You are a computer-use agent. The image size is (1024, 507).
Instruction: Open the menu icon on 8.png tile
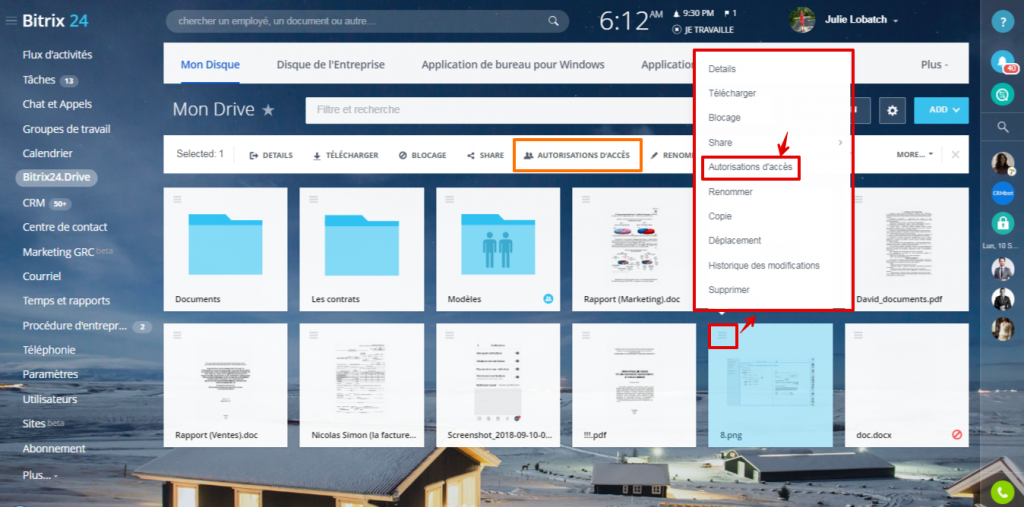pyautogui.click(x=722, y=336)
